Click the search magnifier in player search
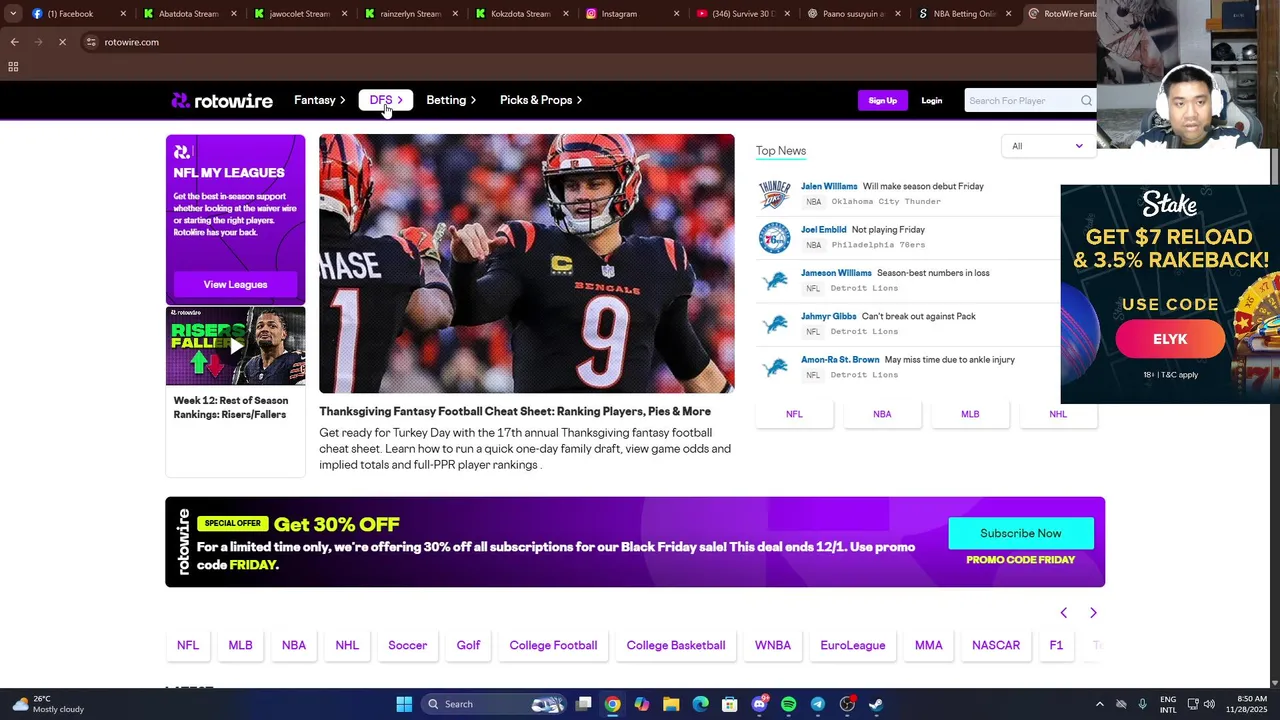1280x720 pixels. click(x=1086, y=100)
